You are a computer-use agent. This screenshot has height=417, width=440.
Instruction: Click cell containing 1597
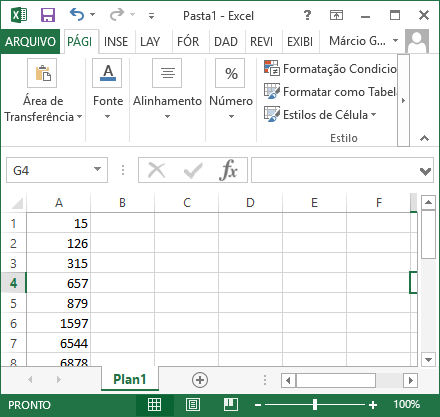59,323
